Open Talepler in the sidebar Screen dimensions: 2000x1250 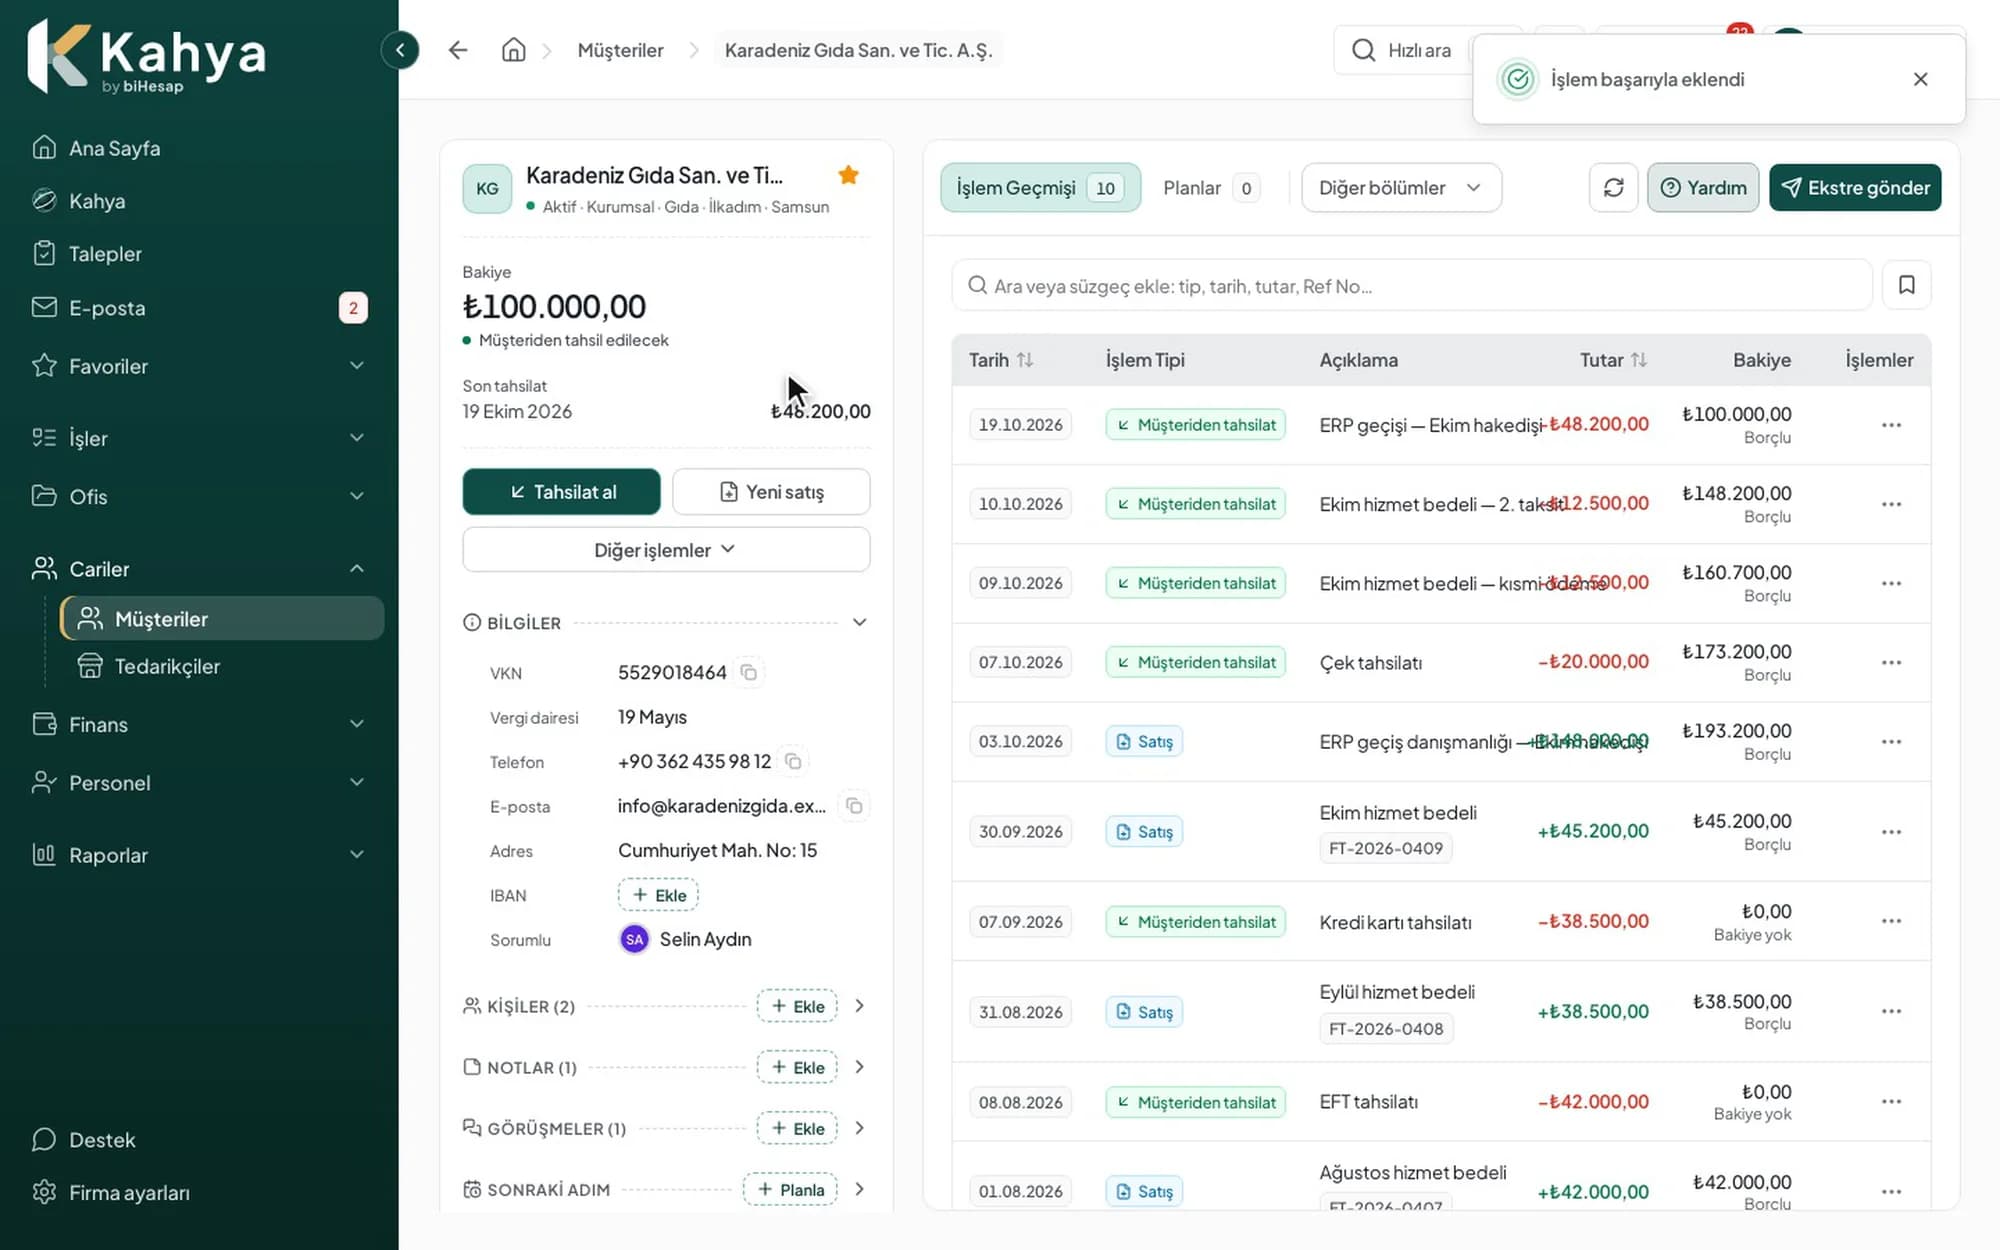click(x=200, y=254)
